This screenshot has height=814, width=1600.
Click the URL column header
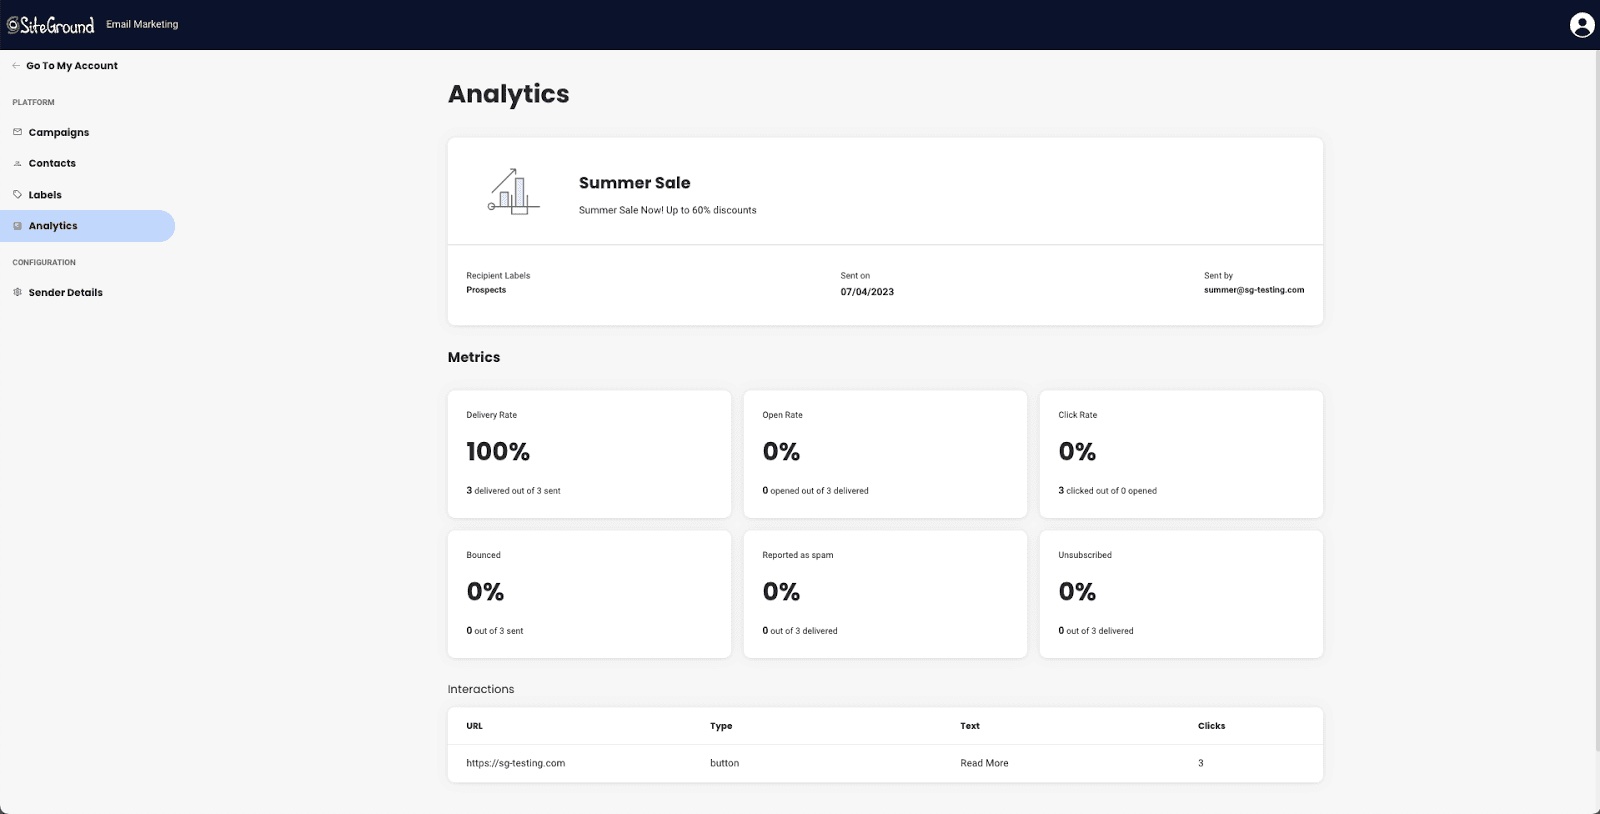(x=474, y=726)
